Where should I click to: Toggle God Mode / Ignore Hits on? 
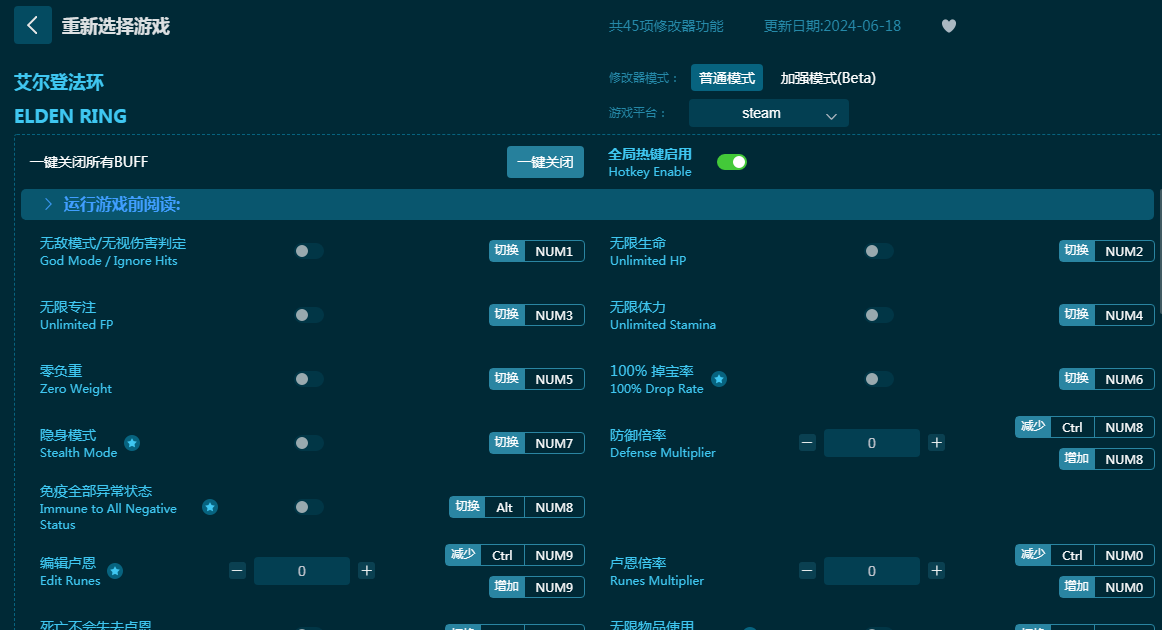pyautogui.click(x=309, y=251)
